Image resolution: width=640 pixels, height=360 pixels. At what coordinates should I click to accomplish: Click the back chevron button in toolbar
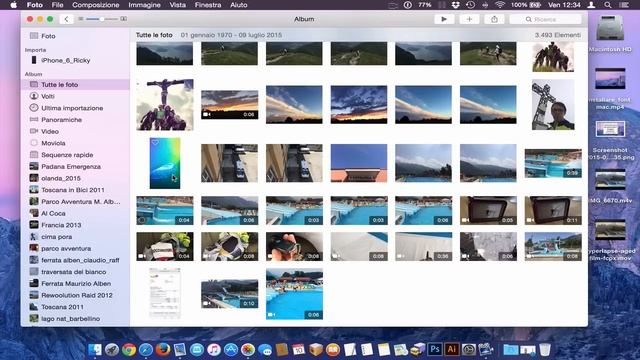coord(66,19)
